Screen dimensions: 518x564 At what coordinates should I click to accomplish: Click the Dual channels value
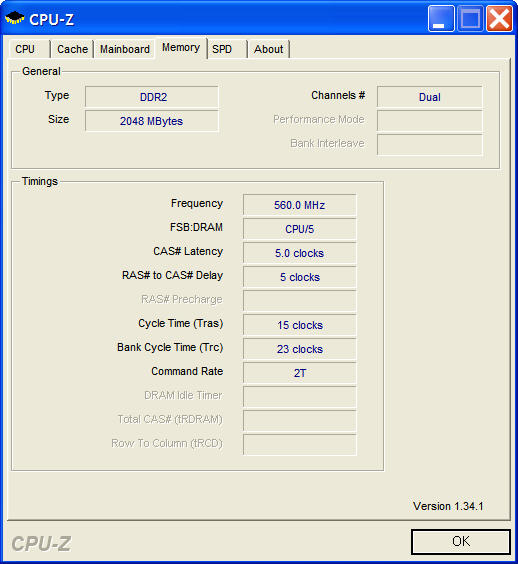[430, 97]
